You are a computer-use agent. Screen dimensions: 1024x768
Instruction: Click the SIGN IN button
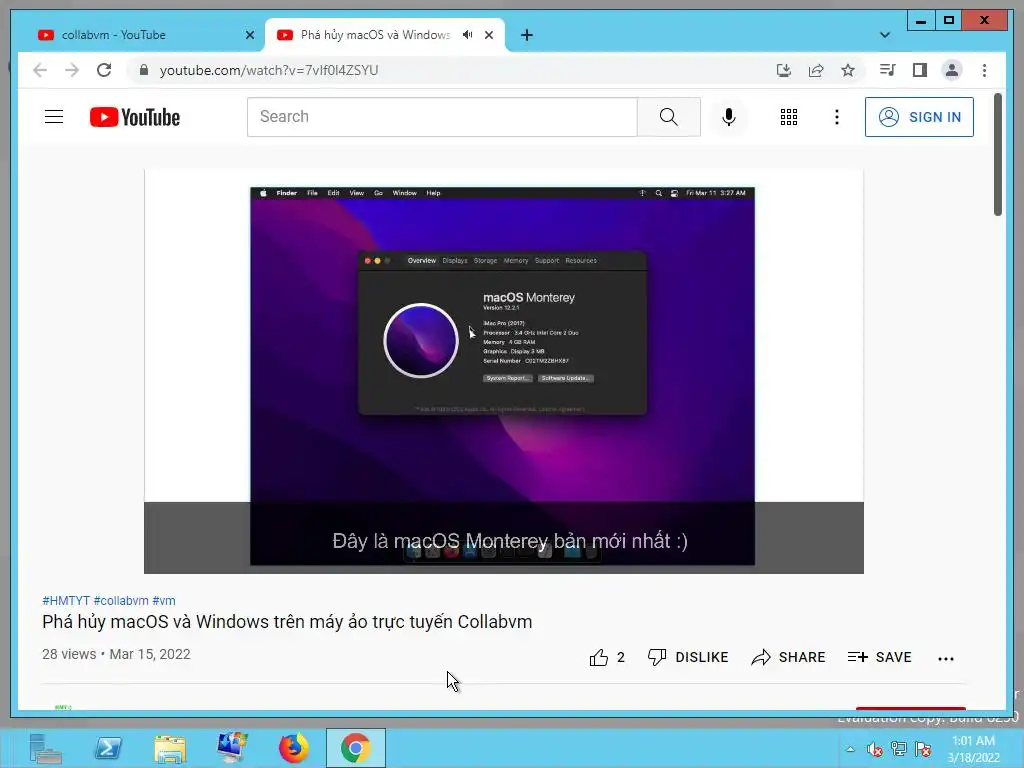tap(919, 117)
